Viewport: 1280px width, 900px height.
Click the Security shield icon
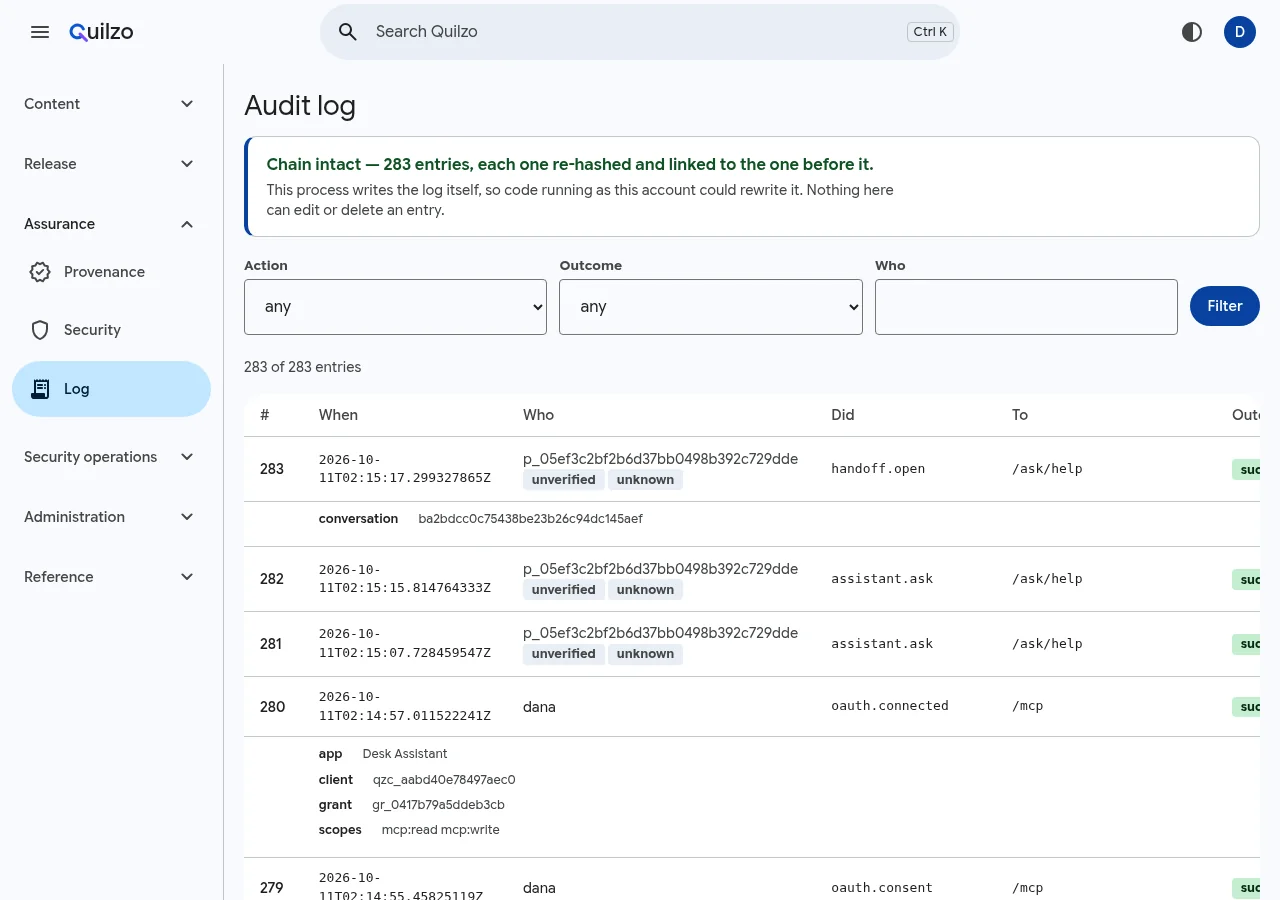[40, 330]
